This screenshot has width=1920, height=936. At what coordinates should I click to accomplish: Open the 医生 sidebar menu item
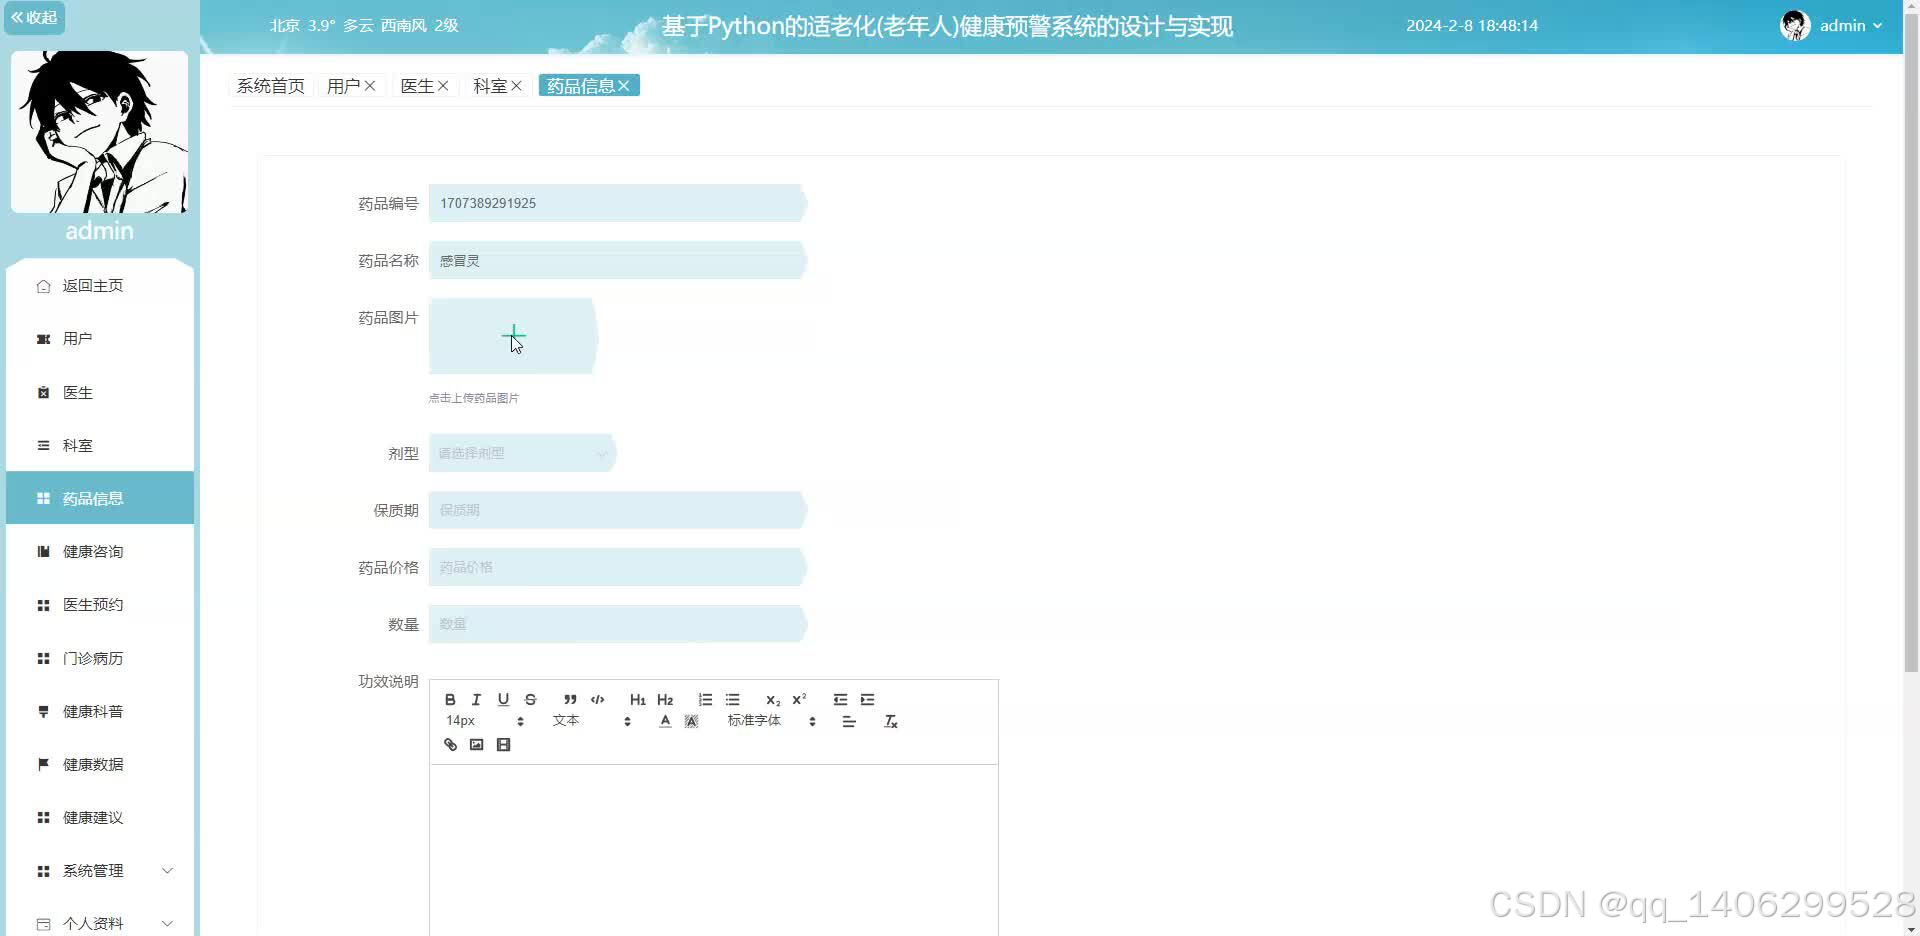click(x=100, y=393)
